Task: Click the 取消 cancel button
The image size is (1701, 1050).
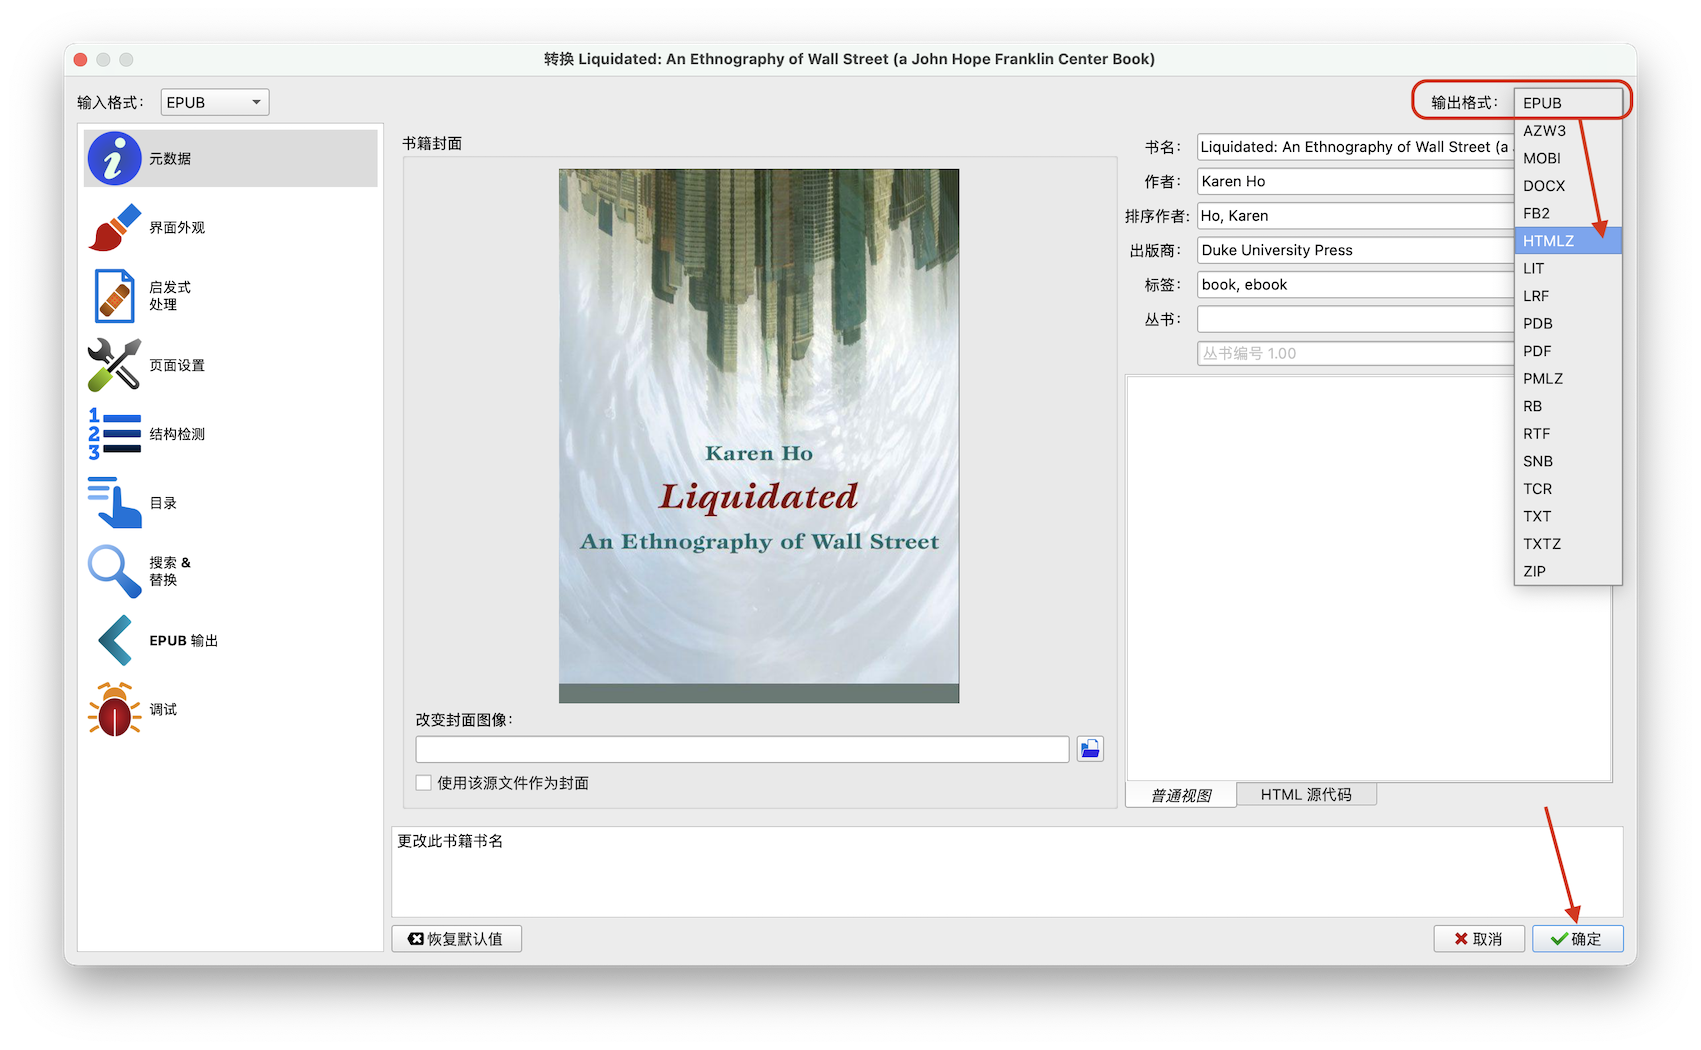Action: pos(1478,938)
